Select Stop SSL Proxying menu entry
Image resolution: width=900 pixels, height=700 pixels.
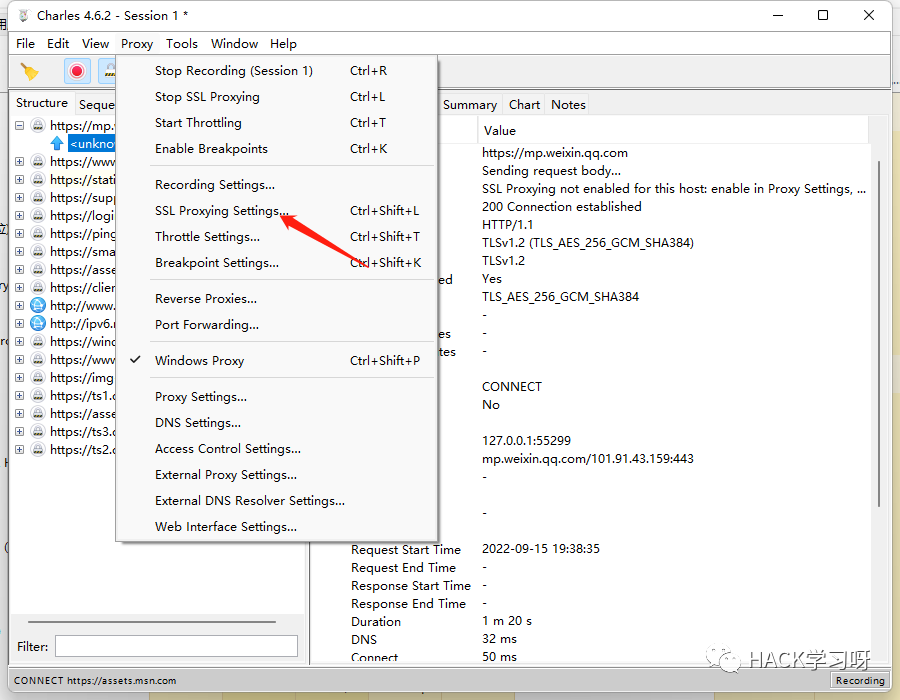276,96
